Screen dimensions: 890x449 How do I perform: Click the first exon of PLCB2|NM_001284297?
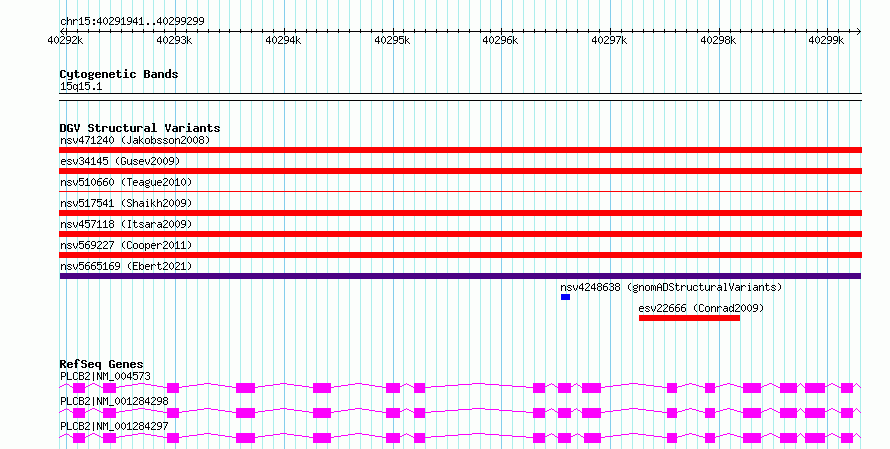coord(79,438)
